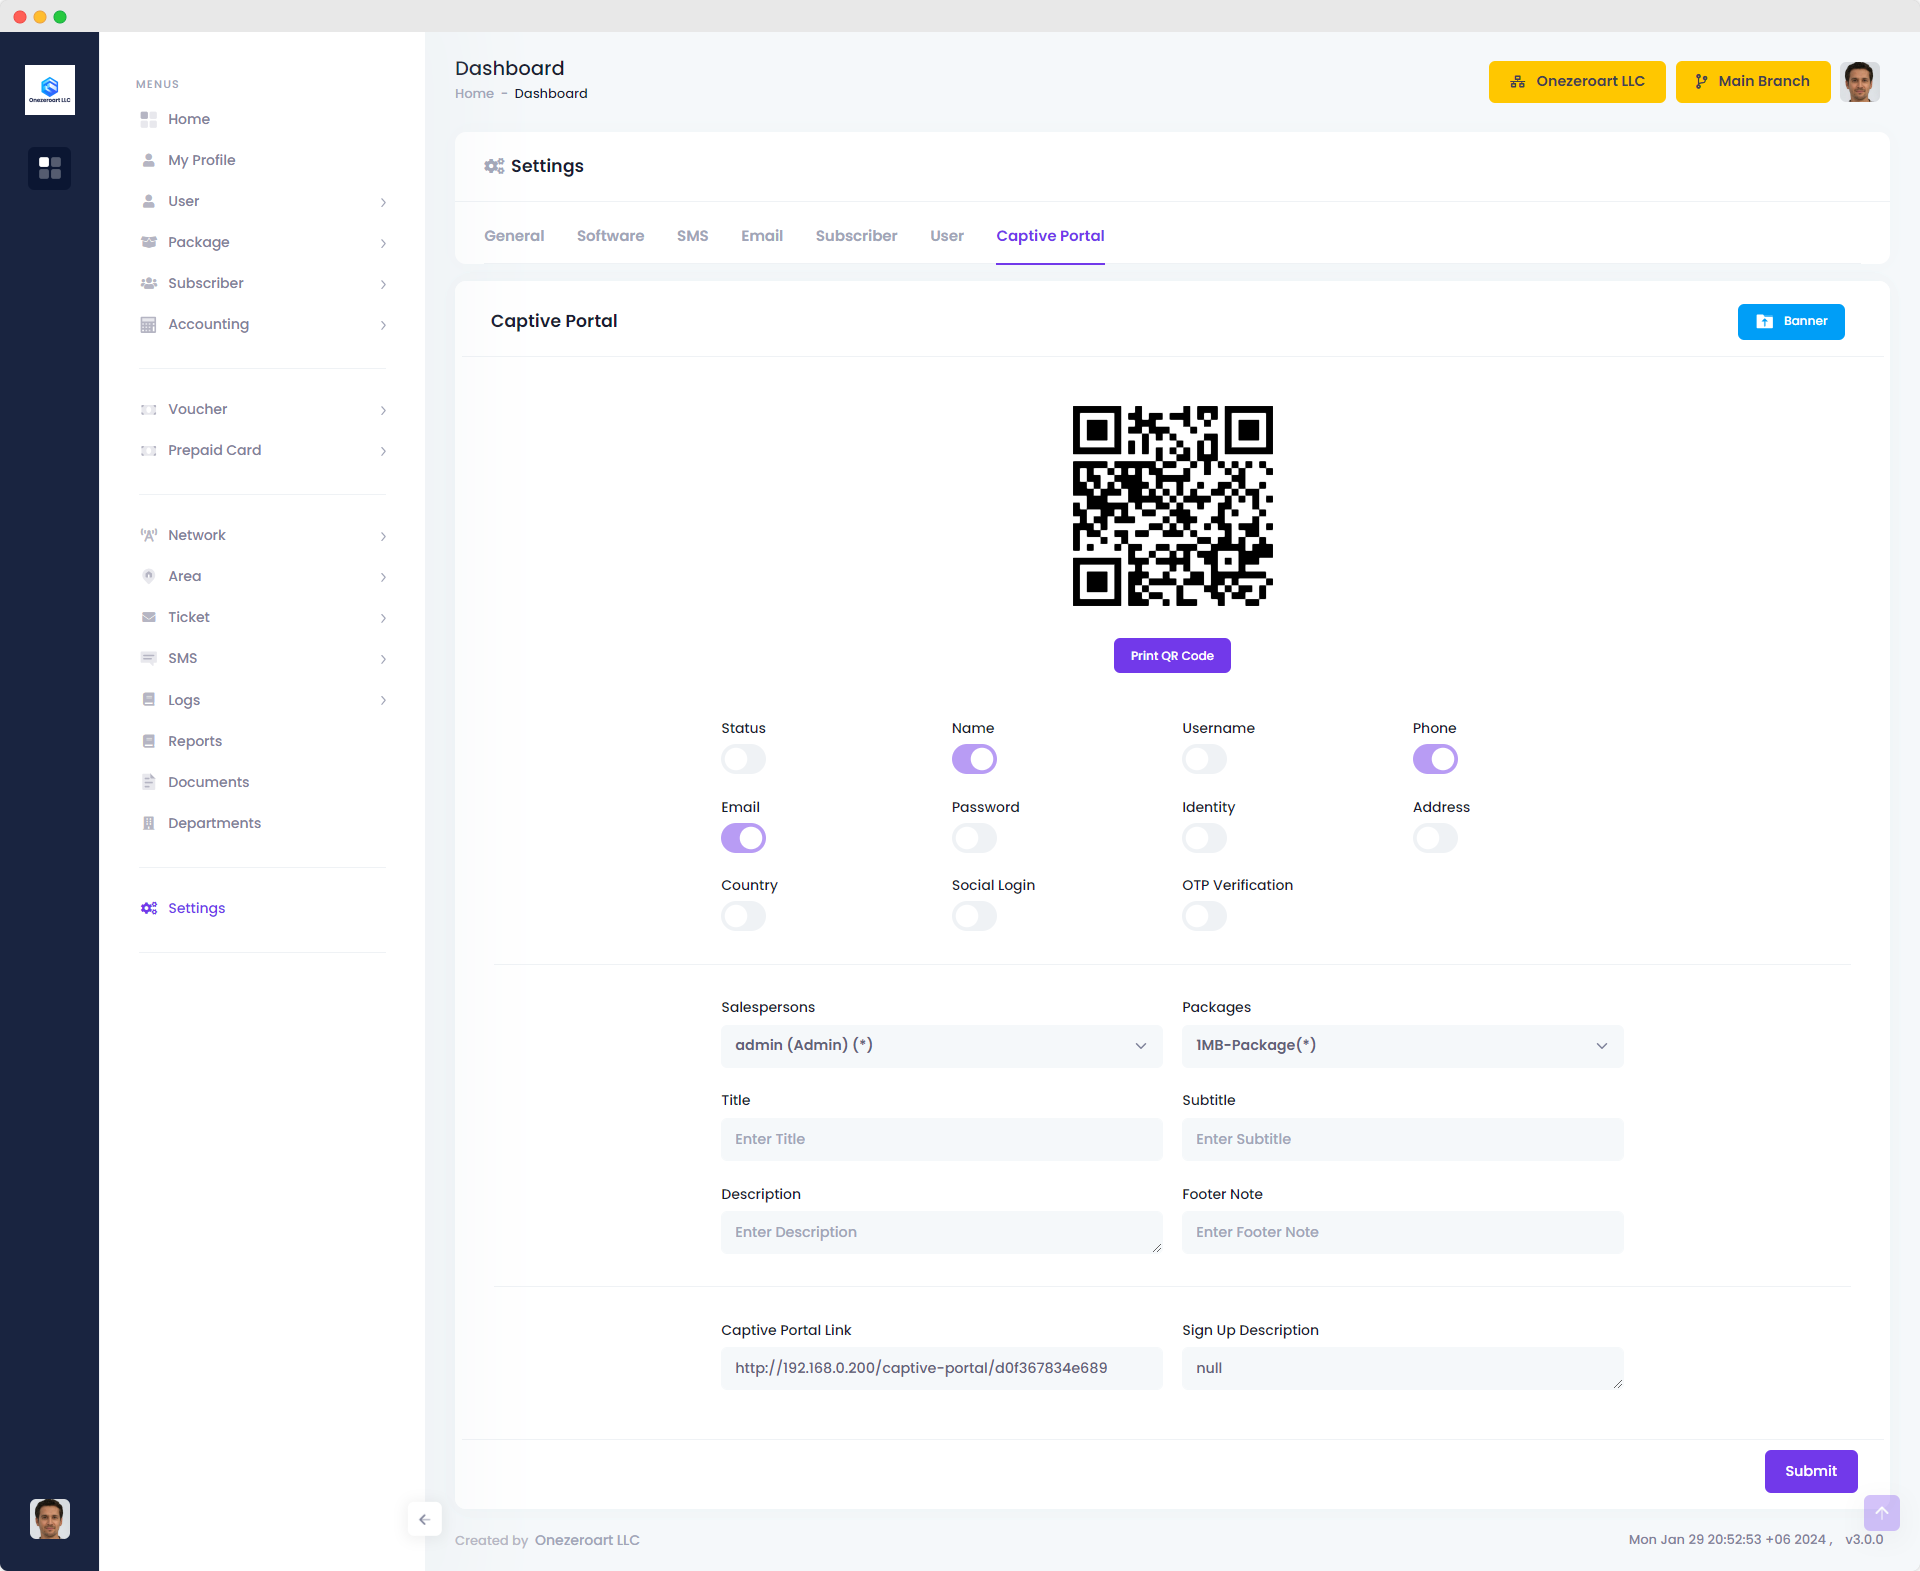Click the Settings gears icon in sidebar
This screenshot has height=1571, width=1920.
coord(149,908)
